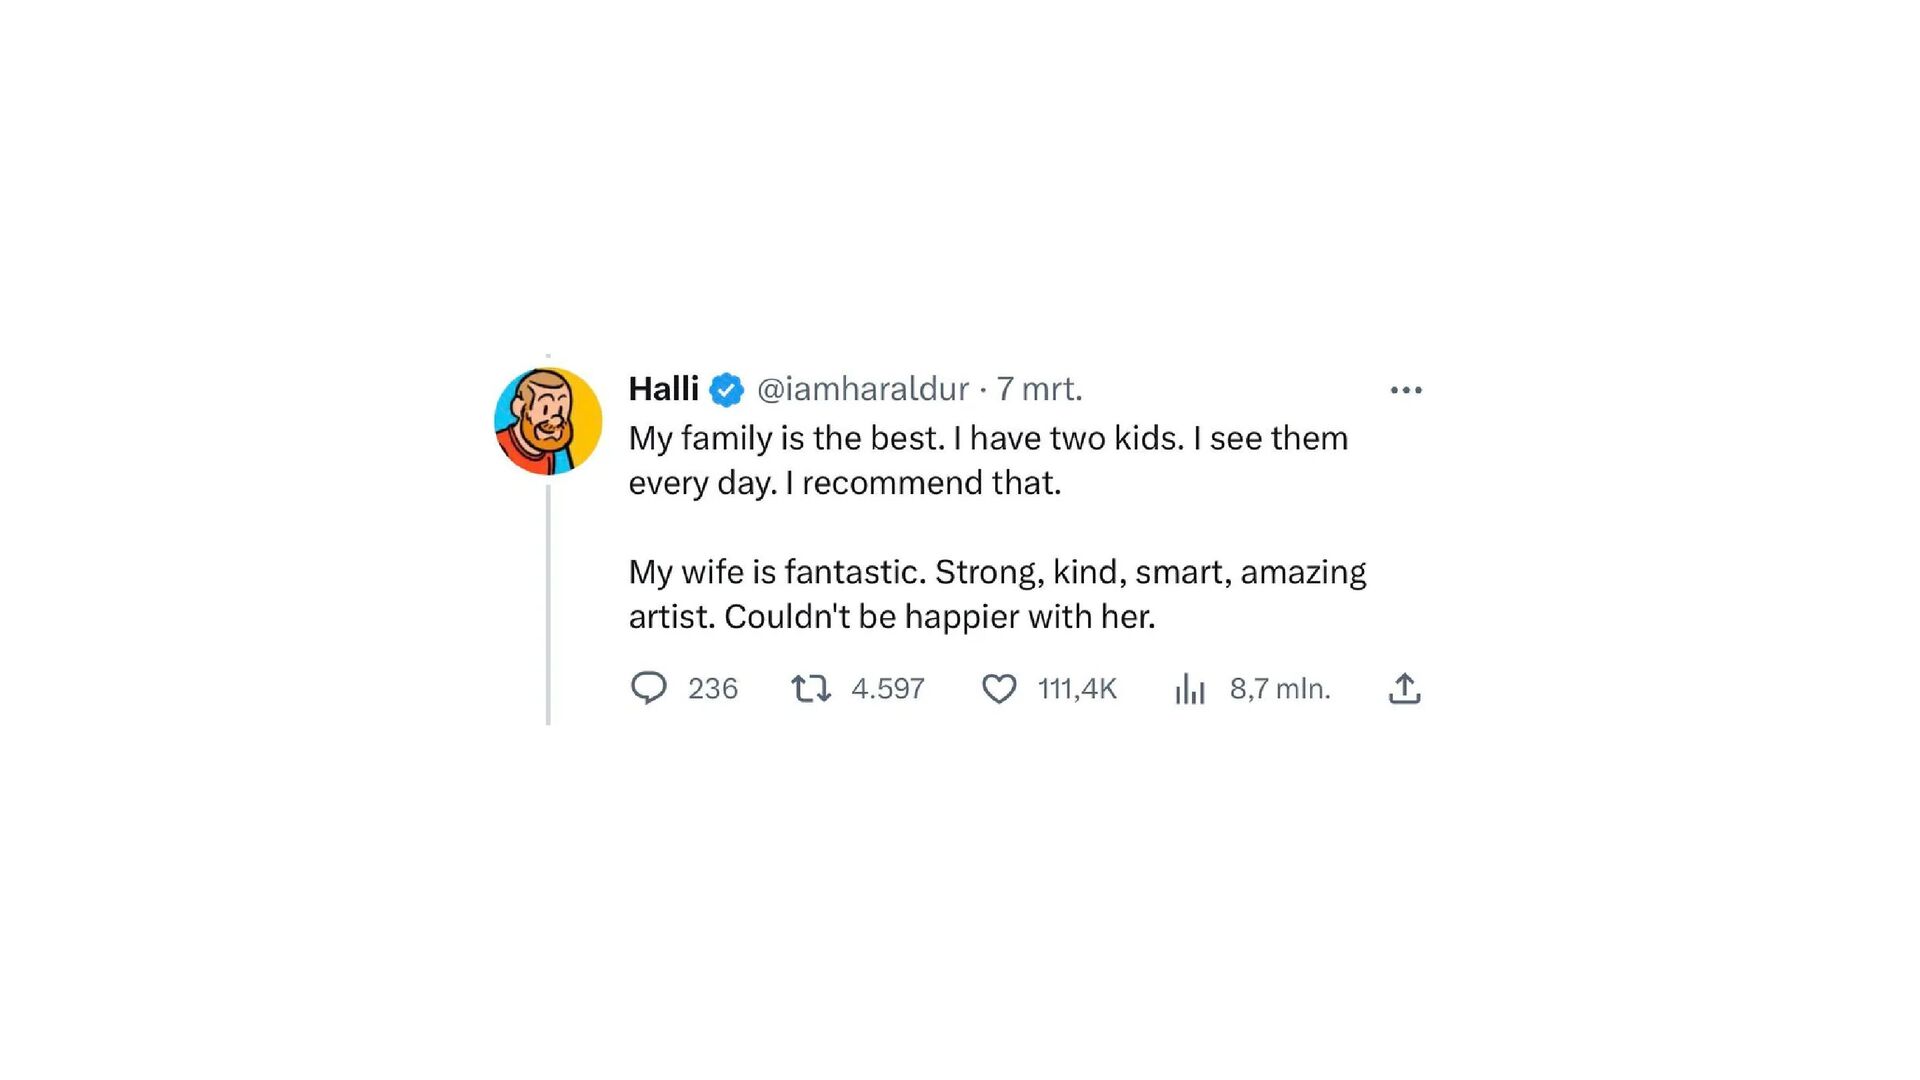
Task: Click the 4.597 retweet count
Action: [x=887, y=689]
